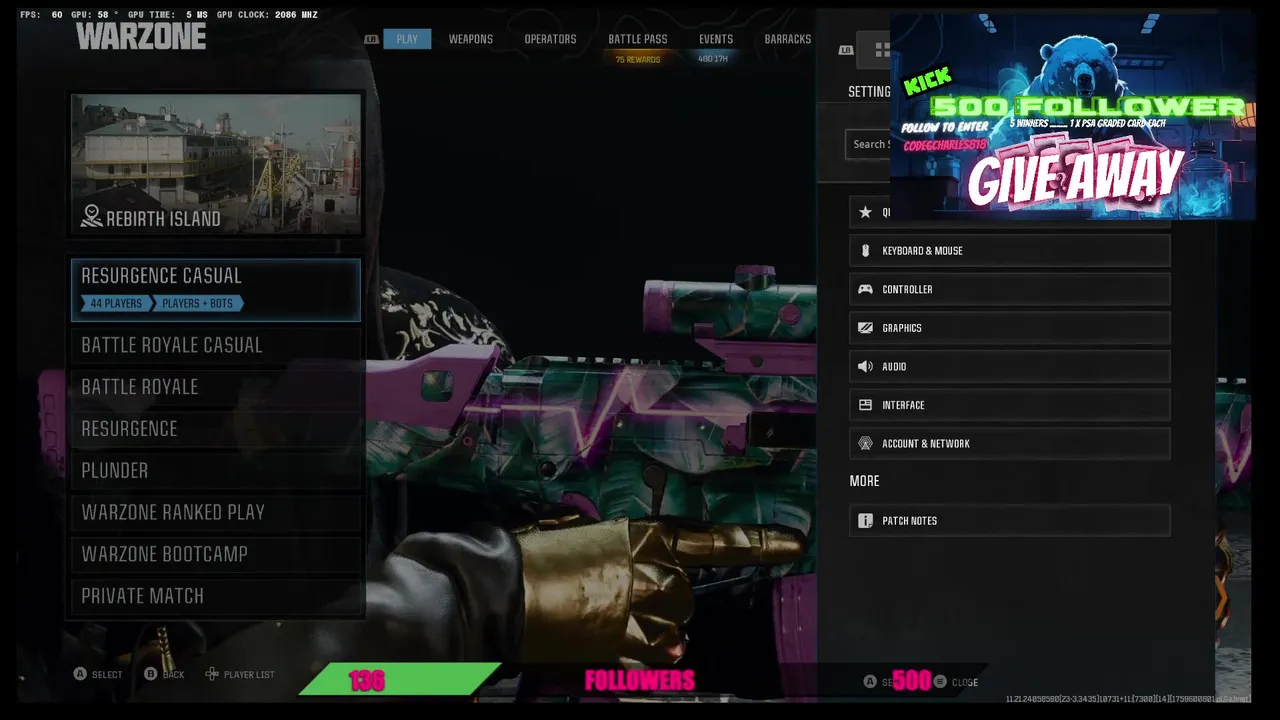The image size is (1280, 720).
Task: Click the 'PLAYERS + BOTS' tag
Action: pyautogui.click(x=198, y=303)
